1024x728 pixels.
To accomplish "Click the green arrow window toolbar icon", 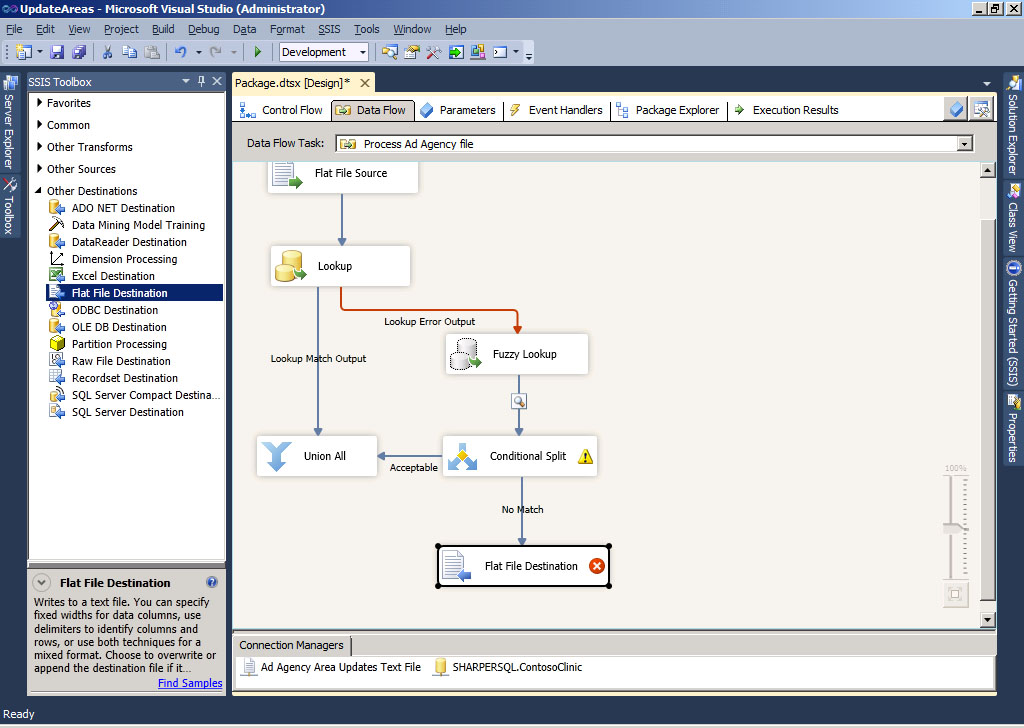I will tap(456, 52).
